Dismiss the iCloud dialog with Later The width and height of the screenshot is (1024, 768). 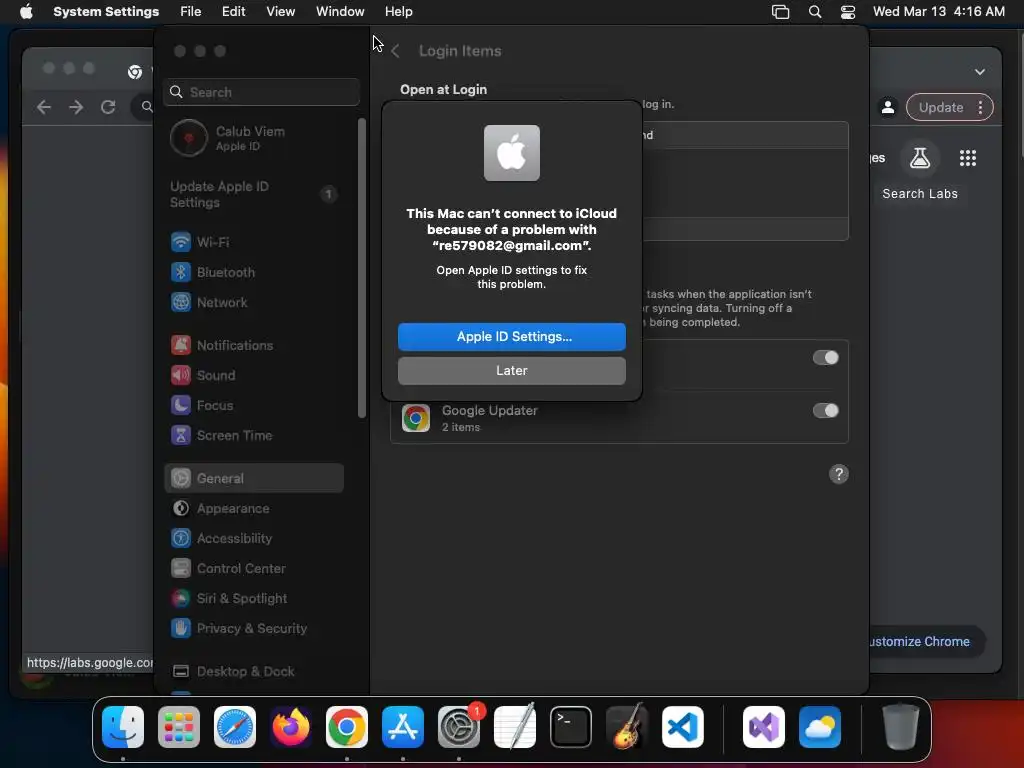click(511, 371)
